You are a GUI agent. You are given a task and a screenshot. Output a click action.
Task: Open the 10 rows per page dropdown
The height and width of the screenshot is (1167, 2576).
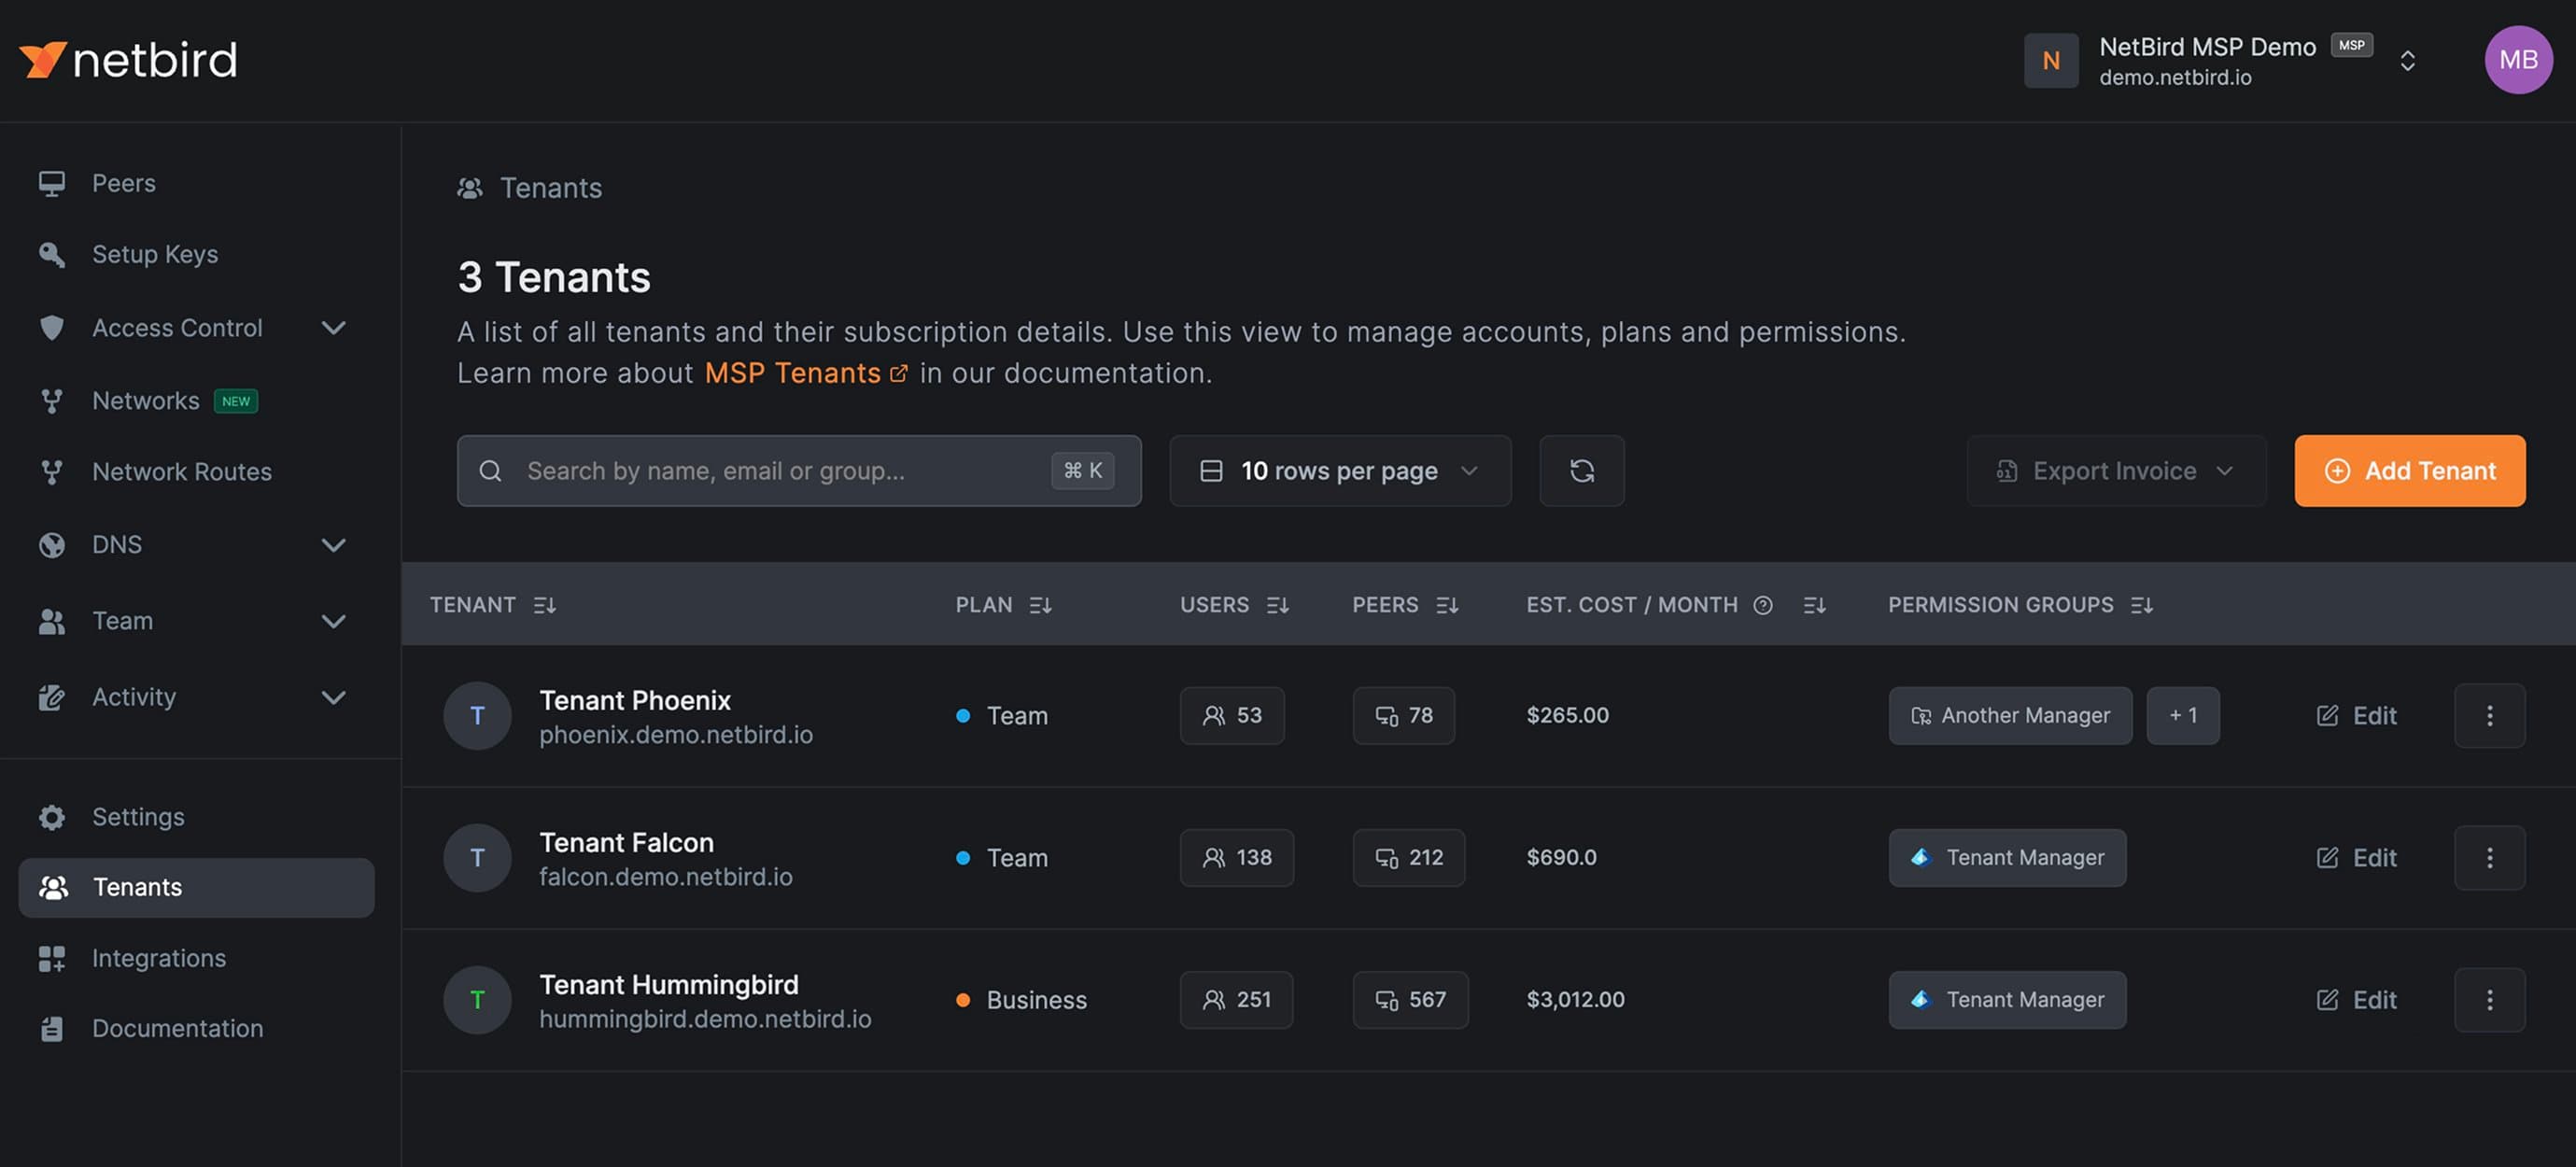1339,470
